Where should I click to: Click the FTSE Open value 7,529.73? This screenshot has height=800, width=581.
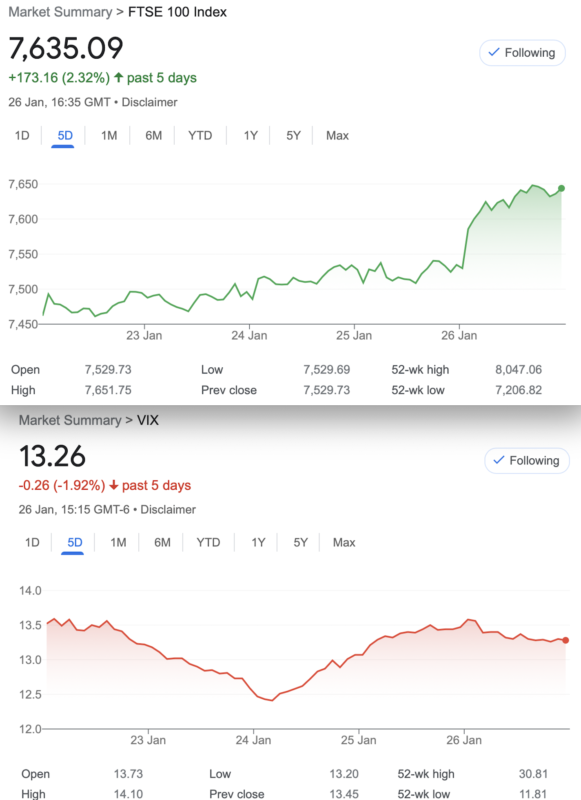(x=108, y=369)
